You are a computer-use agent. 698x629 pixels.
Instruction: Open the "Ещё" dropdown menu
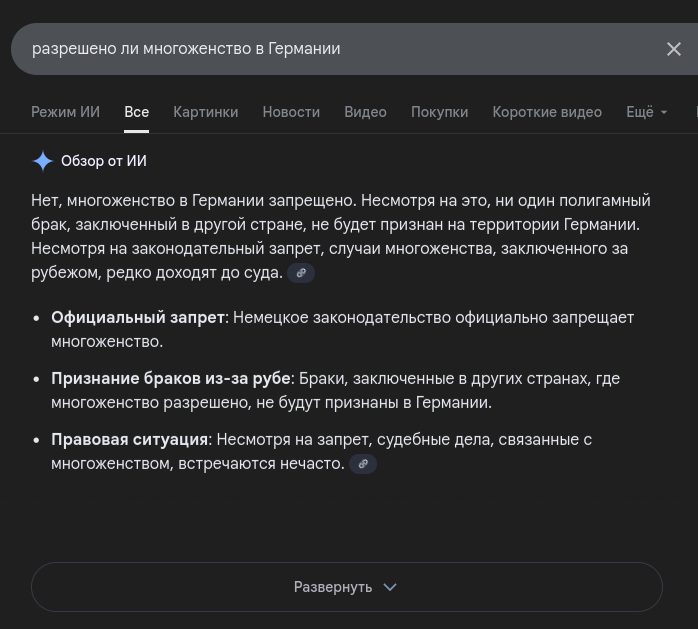[646, 112]
